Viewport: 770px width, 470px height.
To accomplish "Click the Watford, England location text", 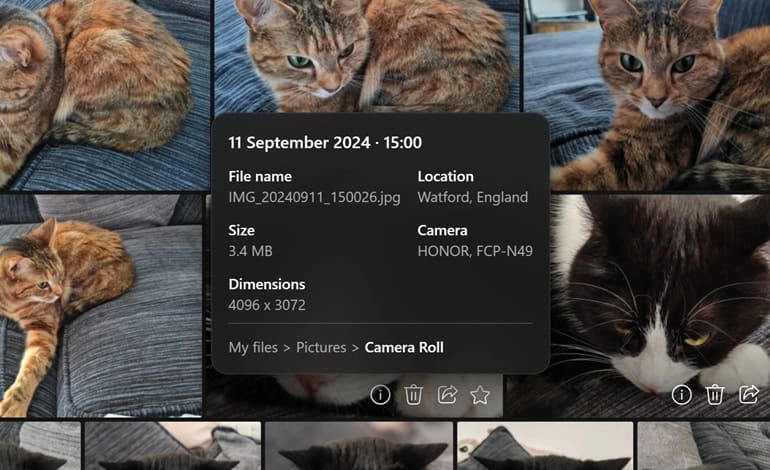I will tap(472, 197).
